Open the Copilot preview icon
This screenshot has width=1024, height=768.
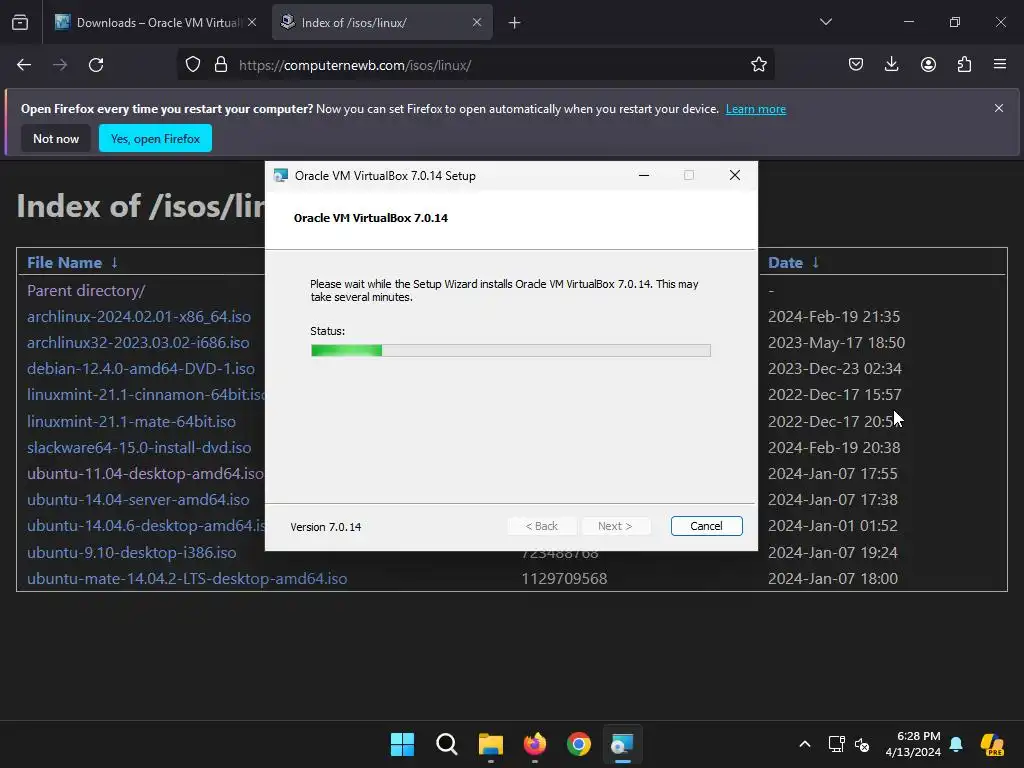(993, 744)
